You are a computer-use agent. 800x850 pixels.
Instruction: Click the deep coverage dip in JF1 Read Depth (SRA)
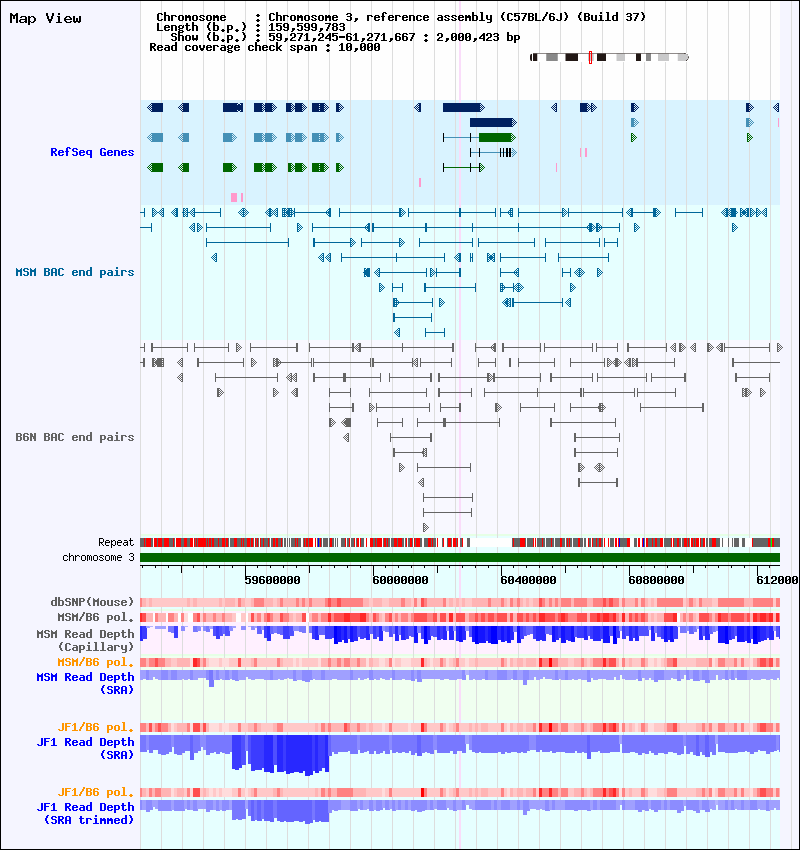[280, 755]
